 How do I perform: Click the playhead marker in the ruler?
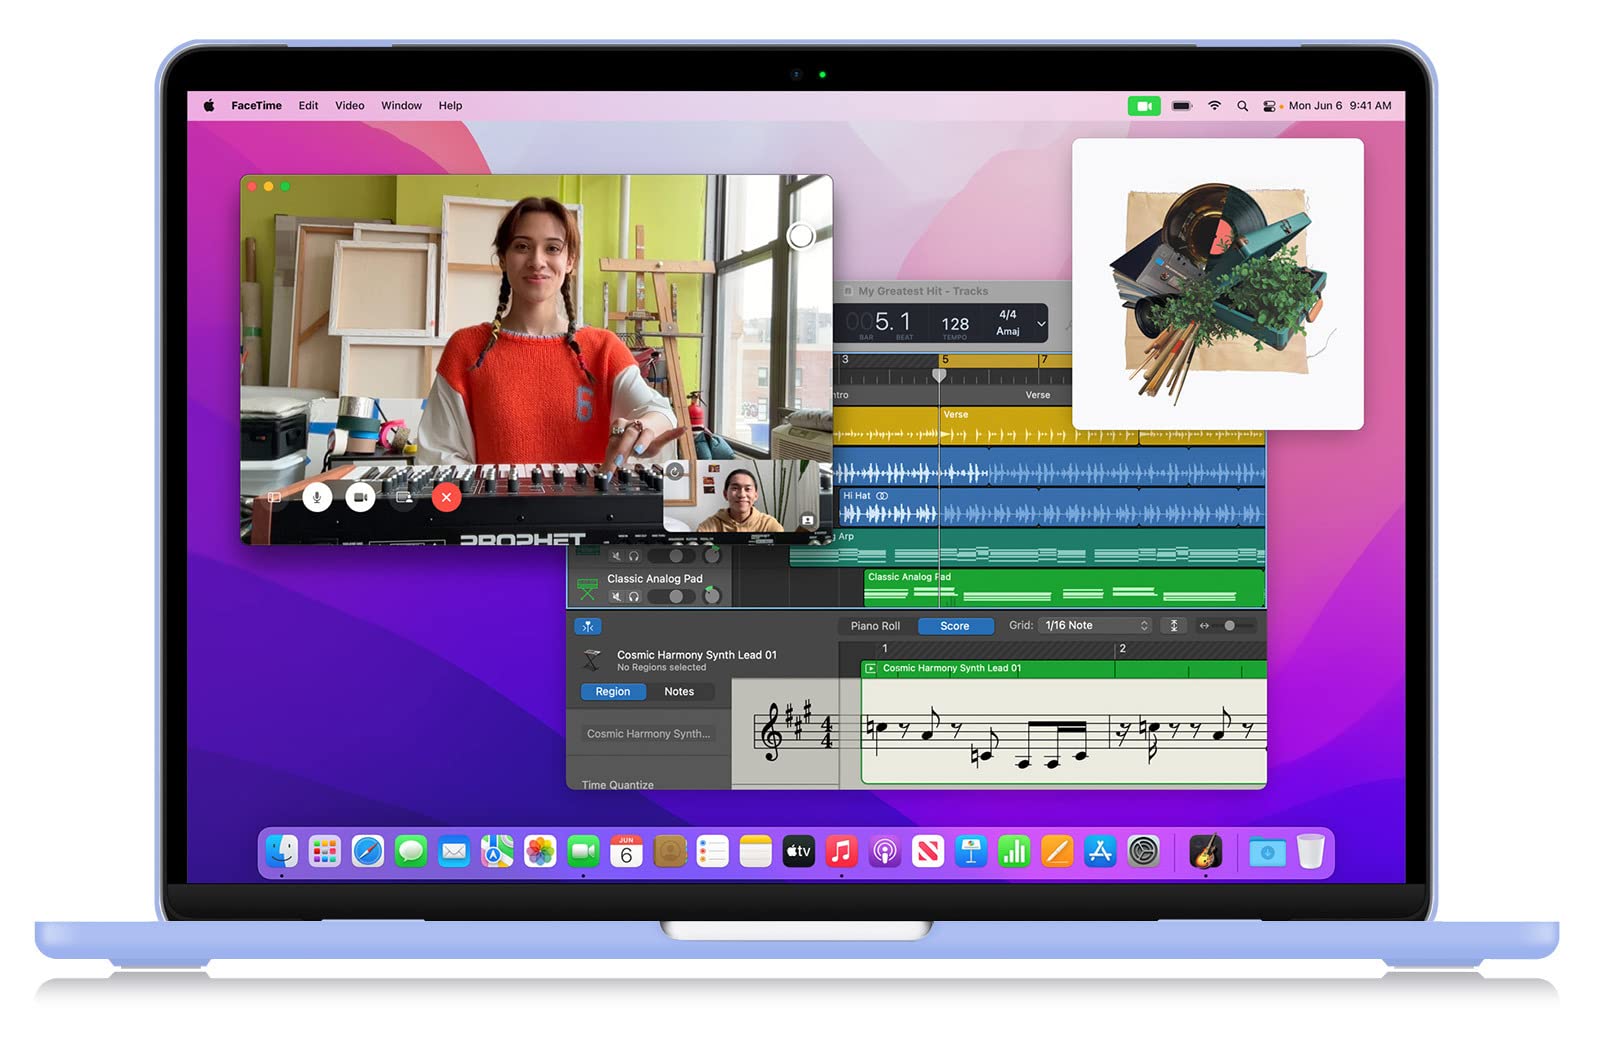pos(939,375)
